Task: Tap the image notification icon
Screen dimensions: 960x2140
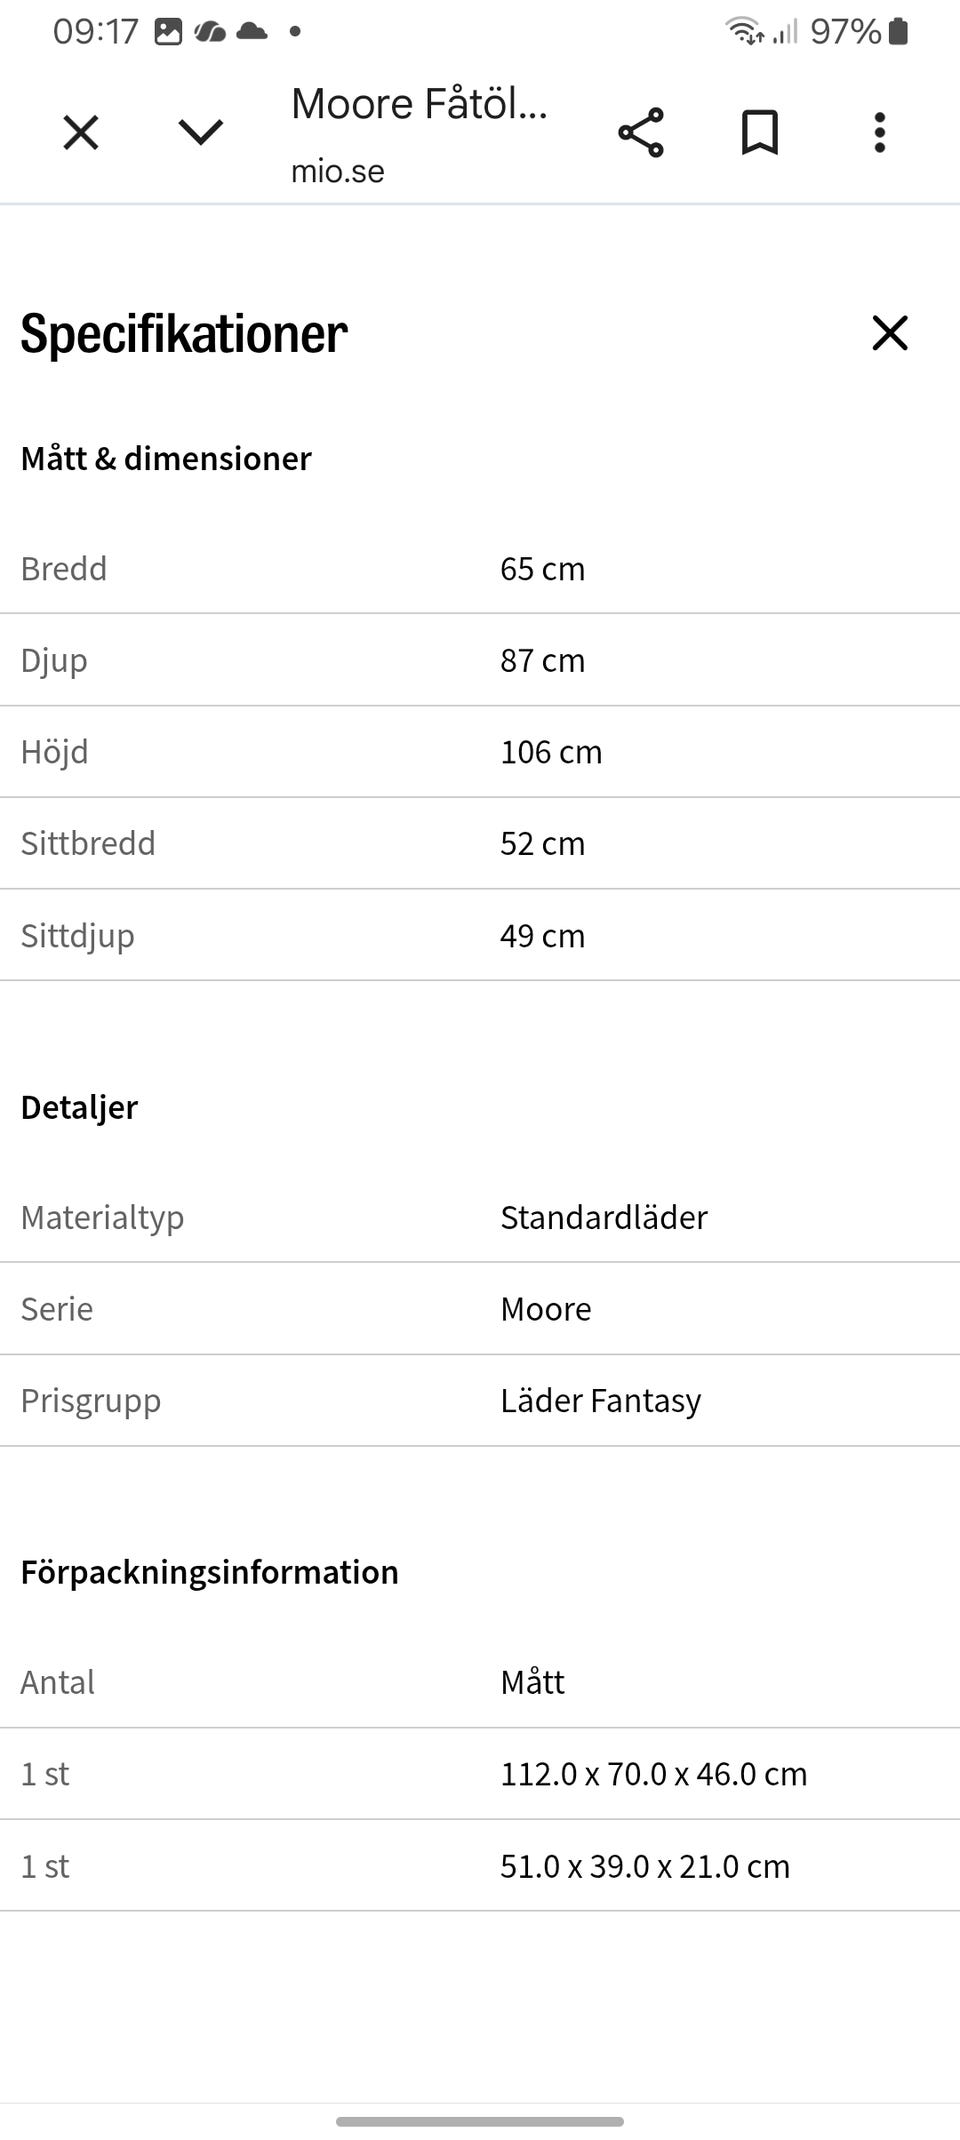Action: pos(168,32)
